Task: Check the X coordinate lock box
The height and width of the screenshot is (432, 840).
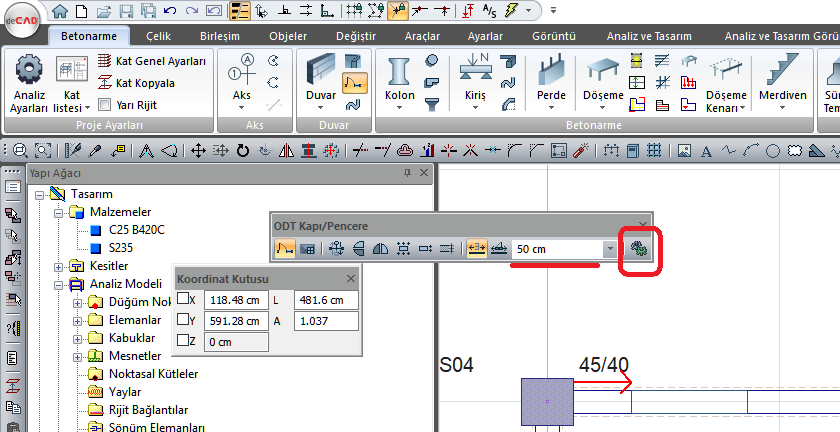Action: click(x=183, y=300)
